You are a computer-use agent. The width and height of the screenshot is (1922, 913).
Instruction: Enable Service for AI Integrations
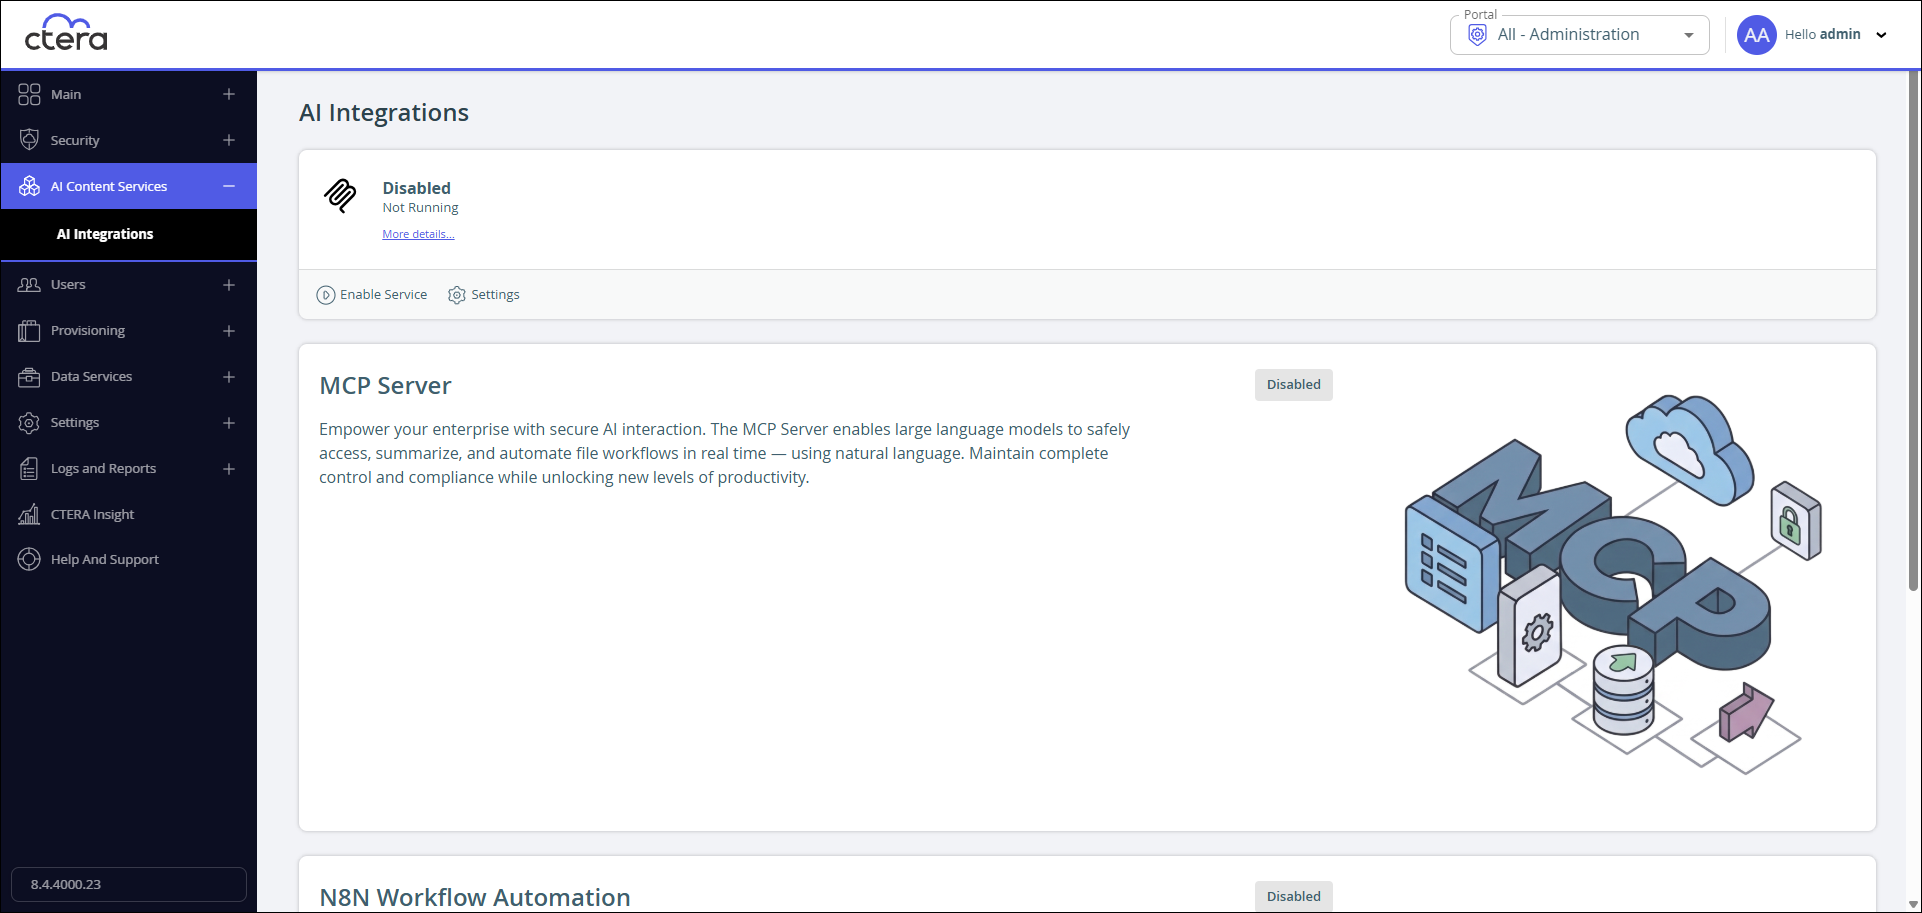tap(372, 295)
